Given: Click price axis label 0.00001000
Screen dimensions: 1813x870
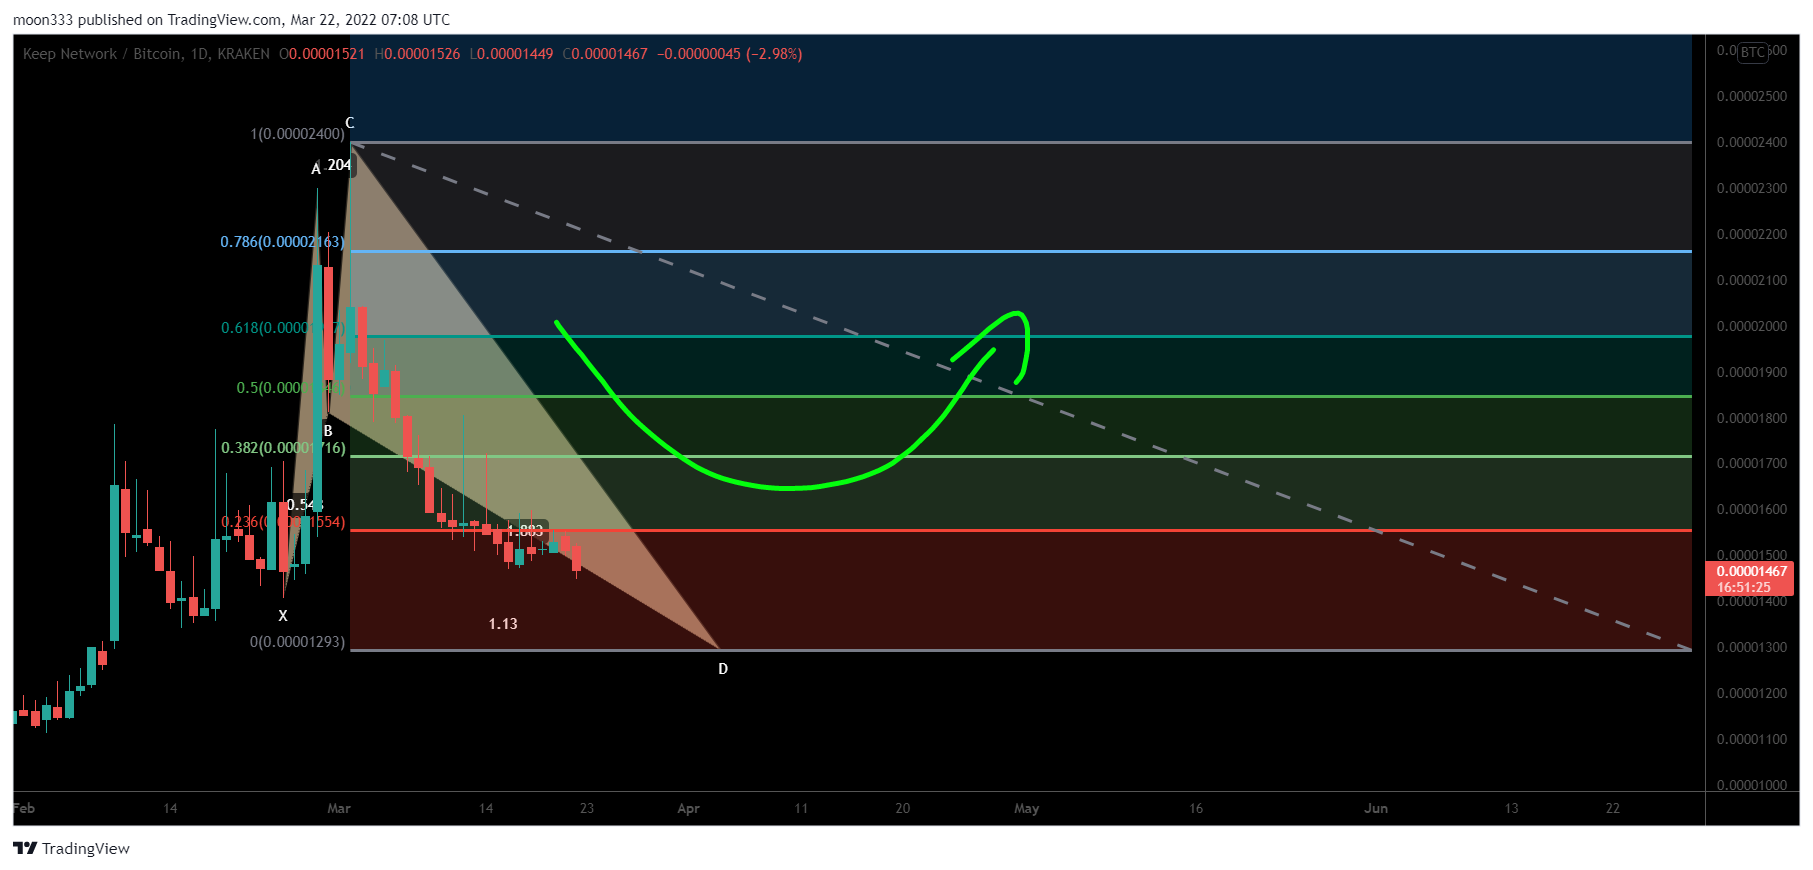Looking at the screenshot, I should pyautogui.click(x=1751, y=785).
